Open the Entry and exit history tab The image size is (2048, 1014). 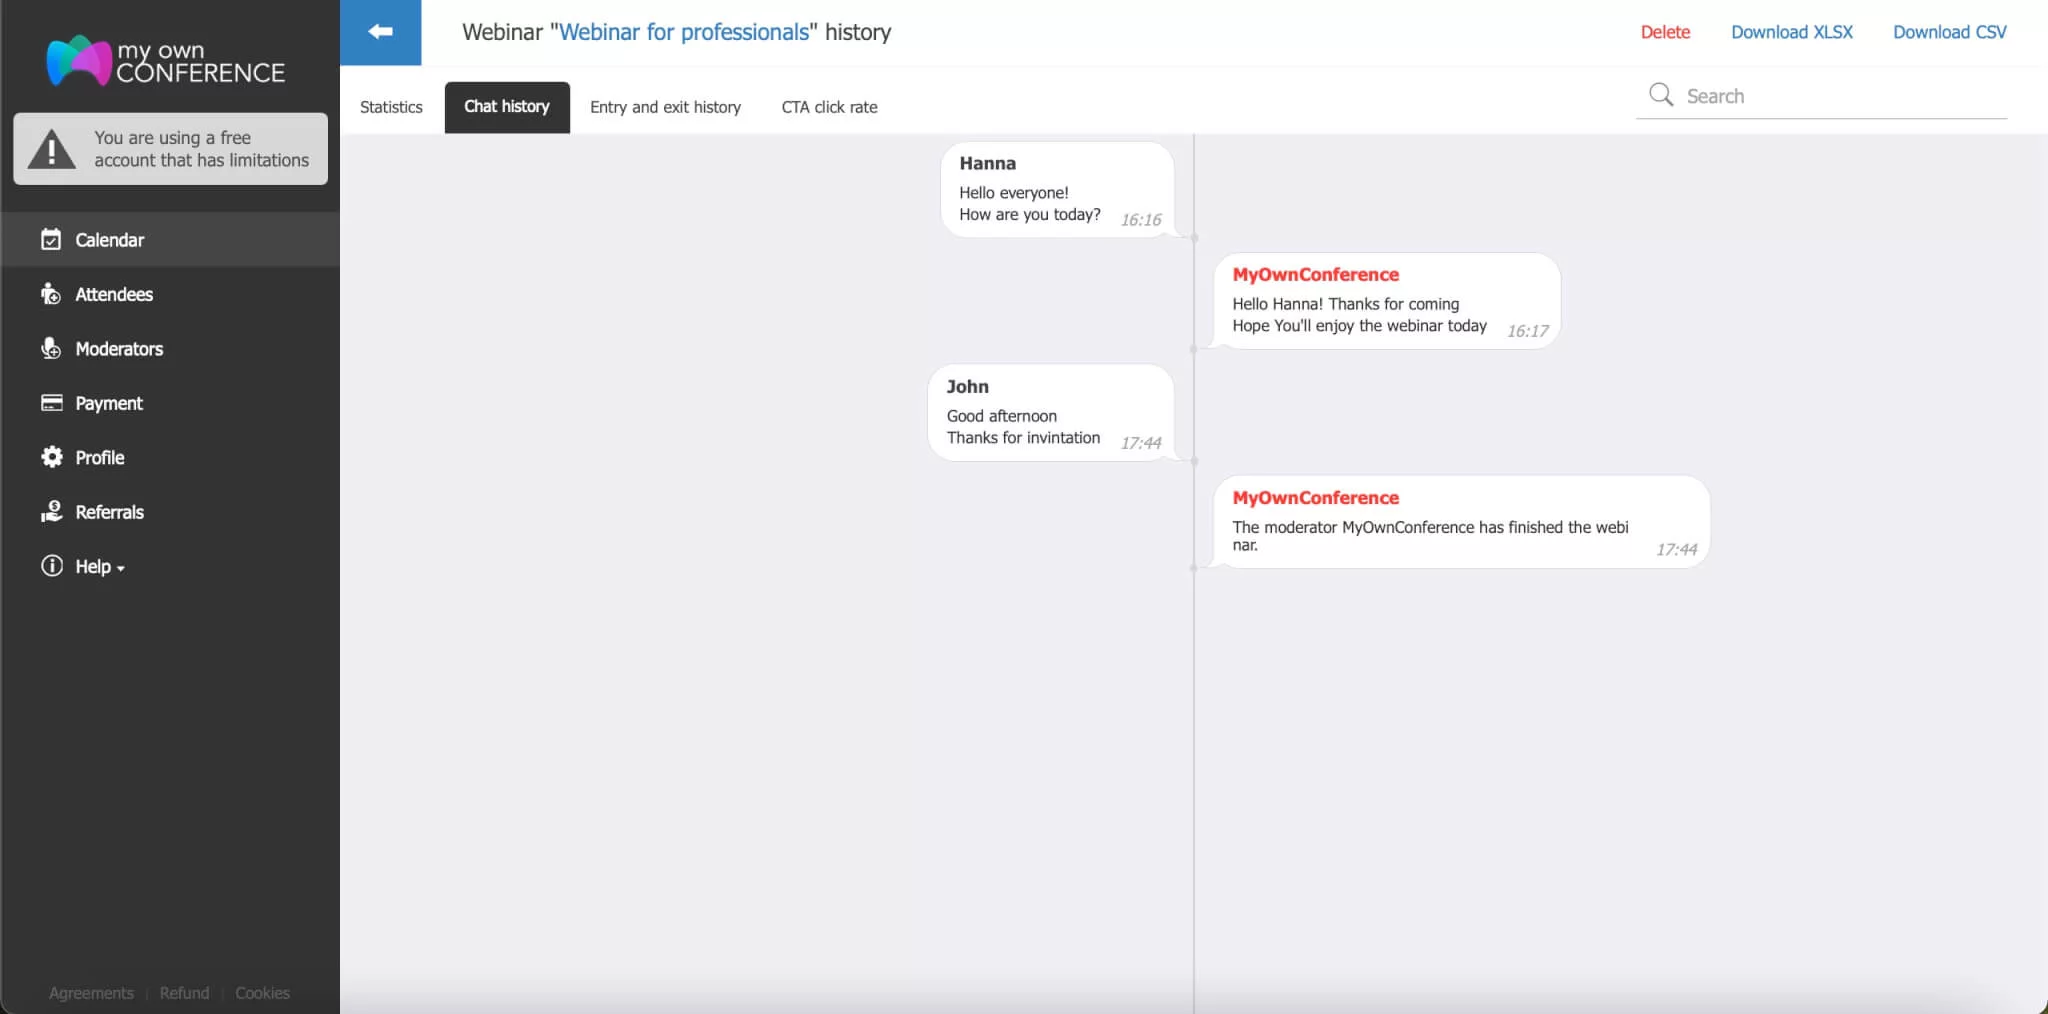click(x=665, y=107)
